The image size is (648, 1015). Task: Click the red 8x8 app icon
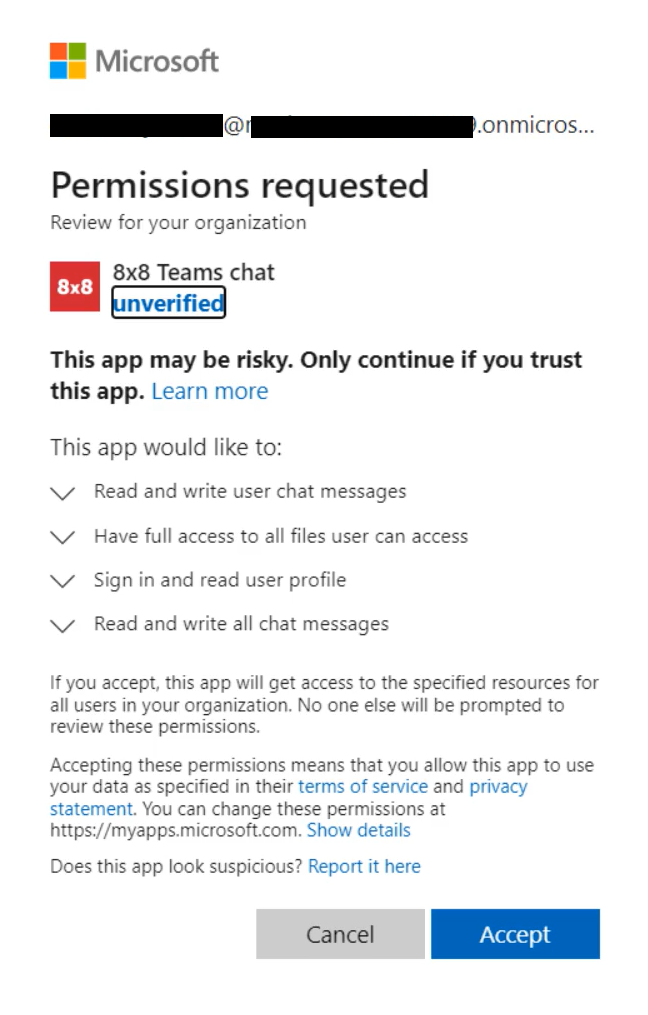coord(75,286)
